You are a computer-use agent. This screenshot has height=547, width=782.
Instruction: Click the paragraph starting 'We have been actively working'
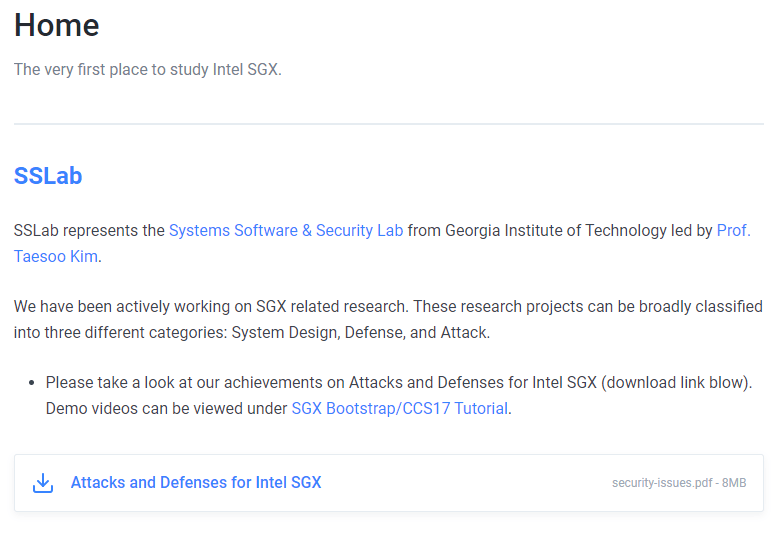[x=389, y=319]
